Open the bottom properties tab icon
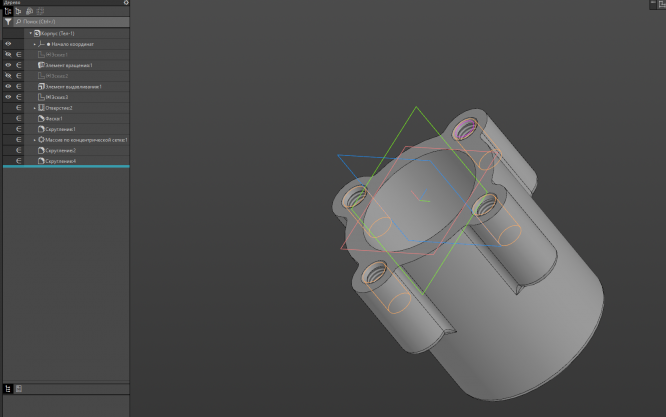Screen dimensions: 666x417 18,388
